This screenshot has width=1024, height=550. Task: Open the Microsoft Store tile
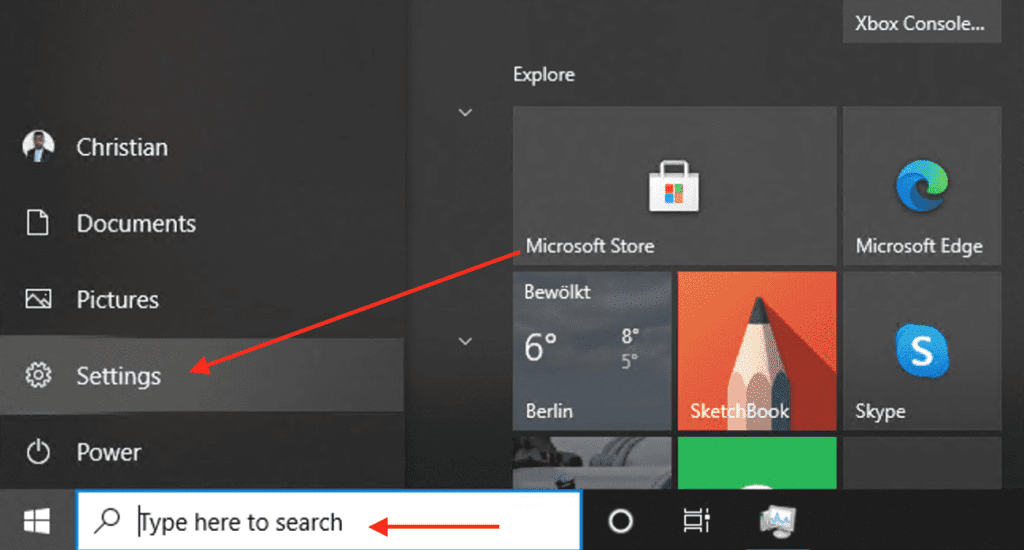[674, 186]
